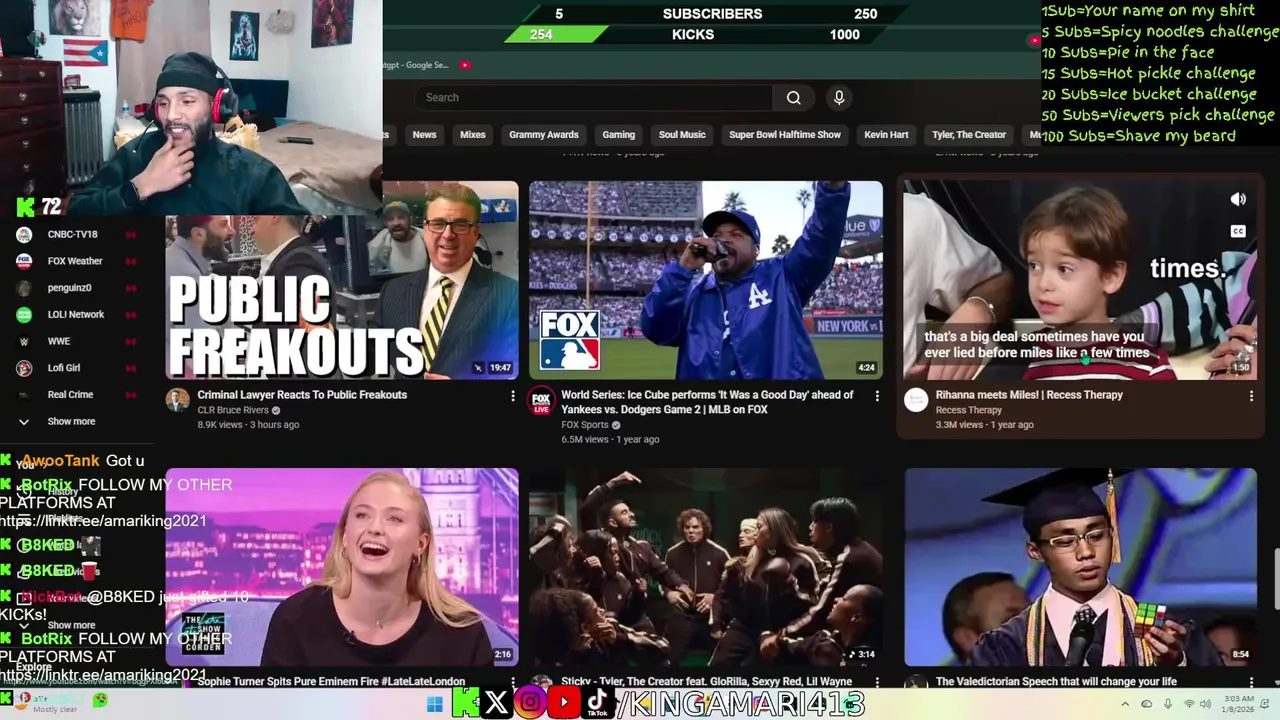Open the CLR Bruce Rivers channel name link
The image size is (1280, 720).
(x=233, y=410)
